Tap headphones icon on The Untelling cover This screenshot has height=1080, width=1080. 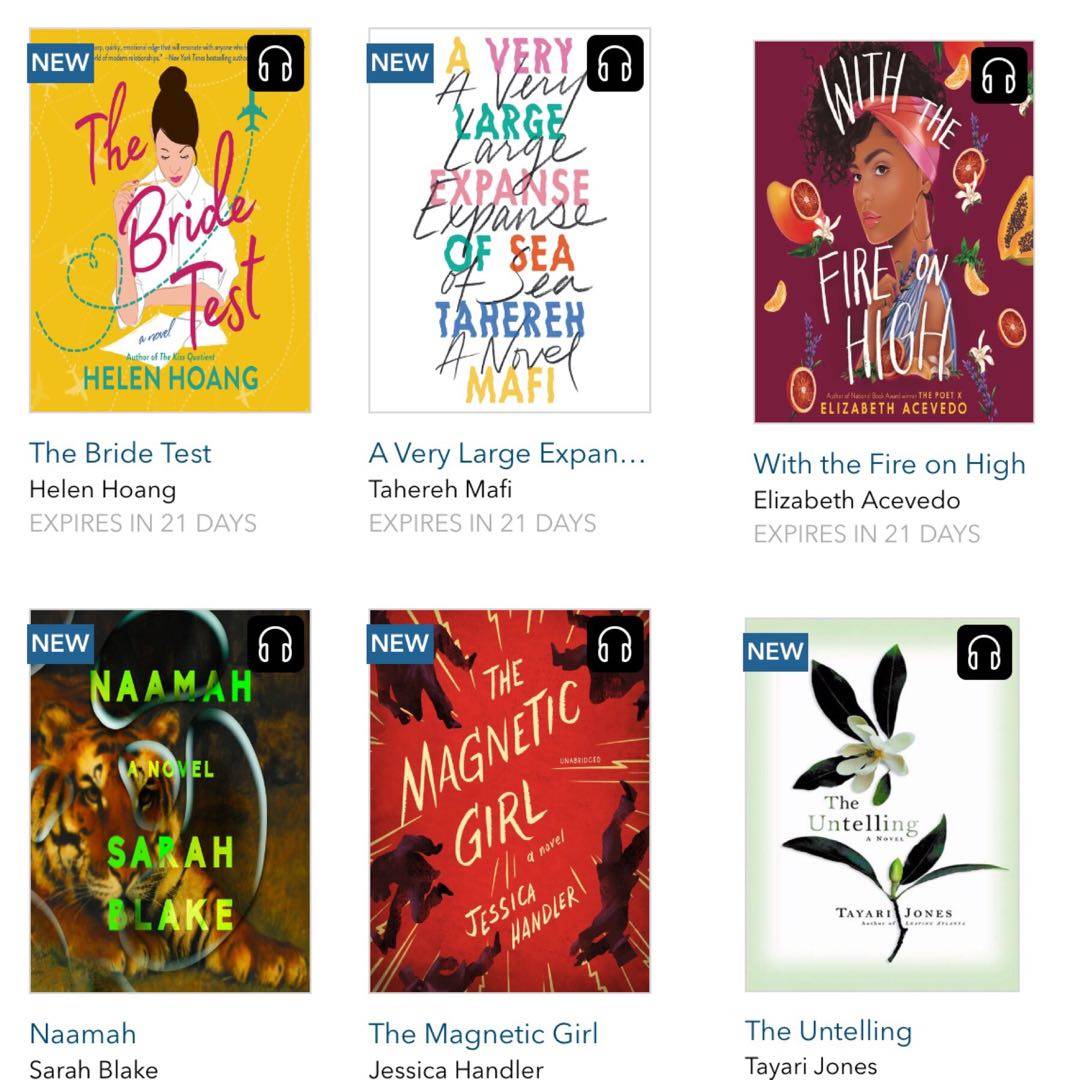984,652
